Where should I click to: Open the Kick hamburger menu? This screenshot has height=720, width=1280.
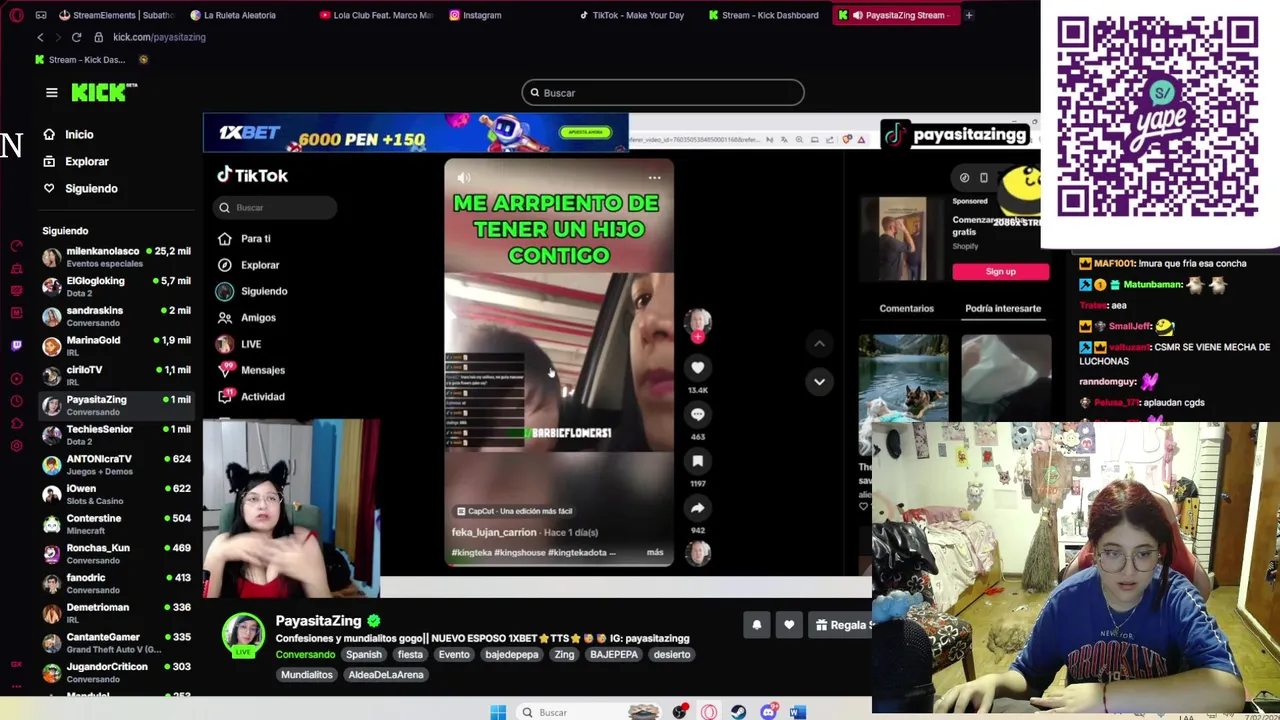click(x=51, y=92)
